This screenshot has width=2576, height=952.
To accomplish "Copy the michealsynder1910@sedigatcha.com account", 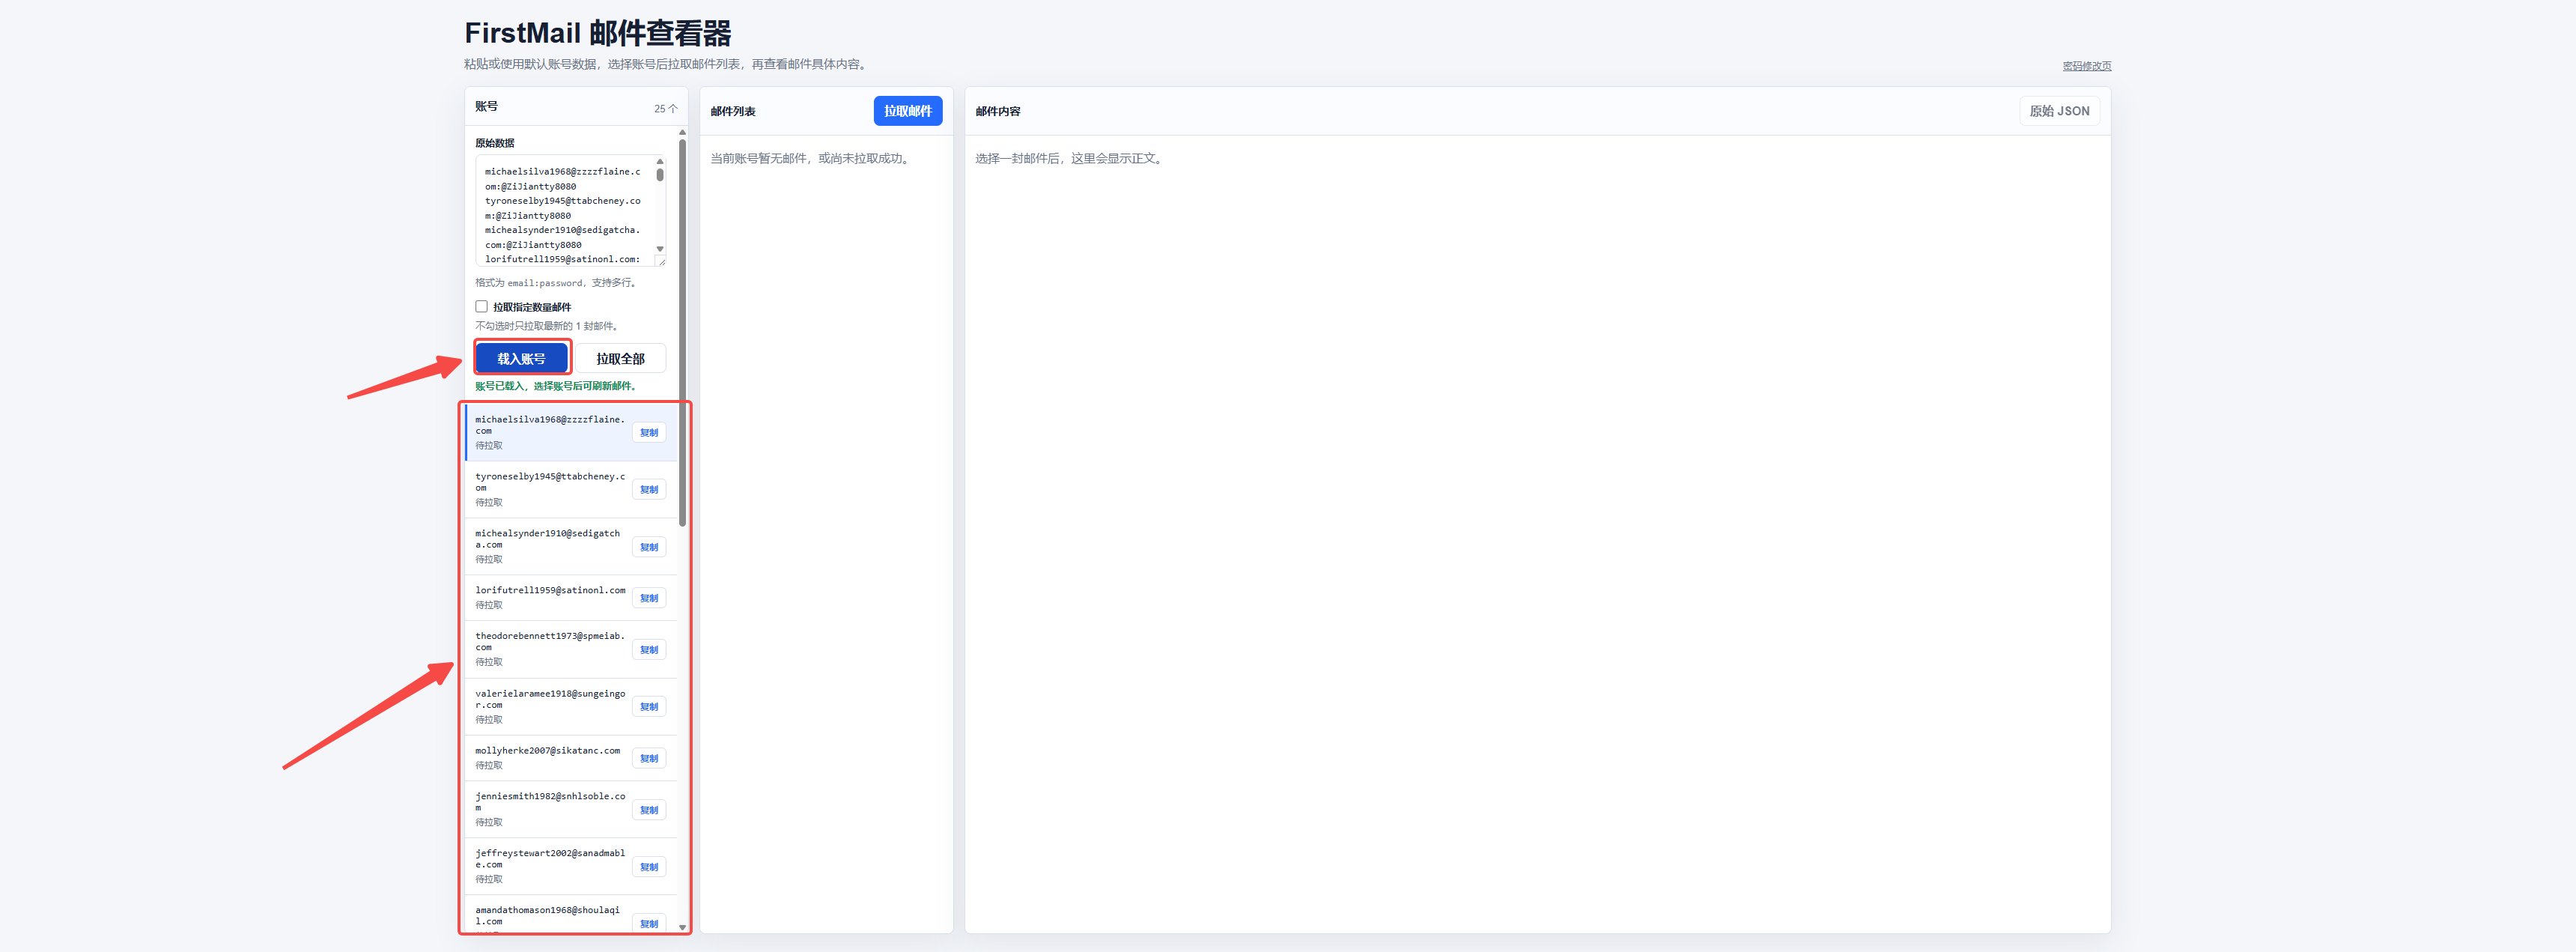I will point(649,547).
